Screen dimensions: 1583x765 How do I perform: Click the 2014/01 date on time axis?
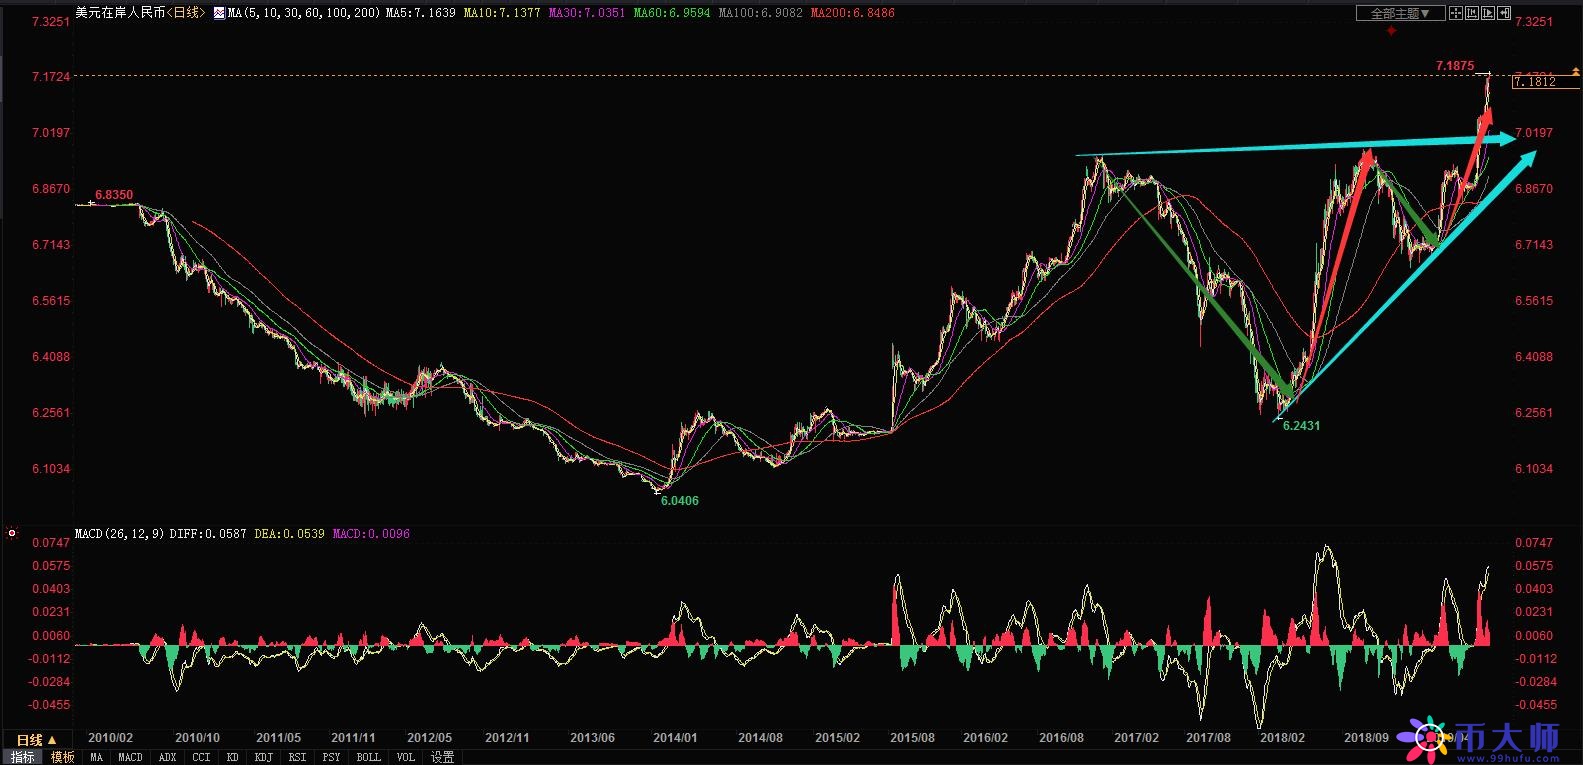coord(675,738)
